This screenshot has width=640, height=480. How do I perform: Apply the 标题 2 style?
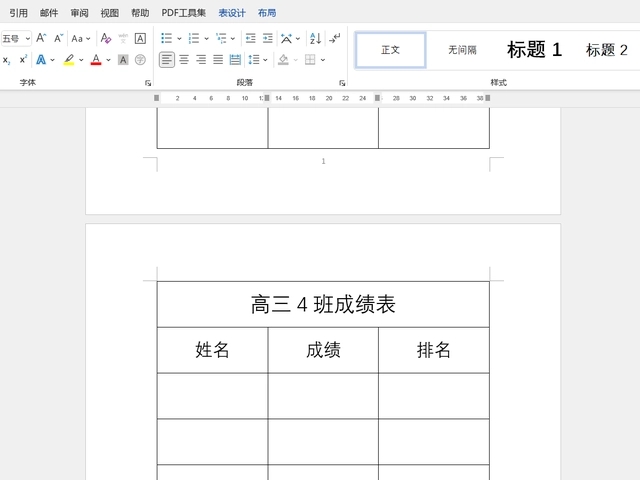pyautogui.click(x=607, y=50)
